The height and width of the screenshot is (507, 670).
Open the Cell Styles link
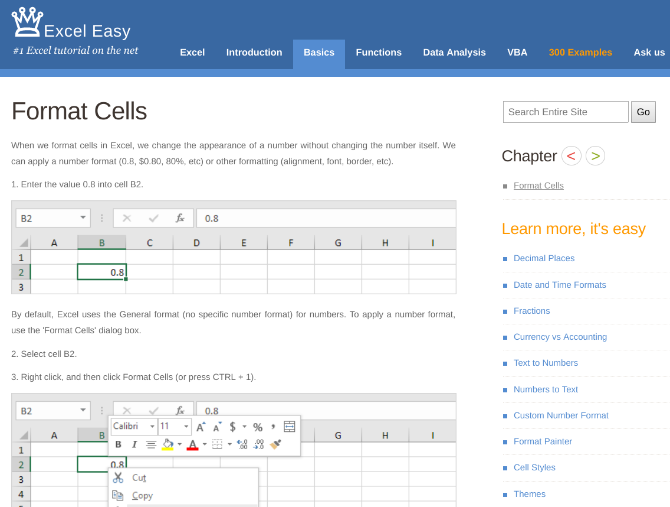click(x=534, y=467)
